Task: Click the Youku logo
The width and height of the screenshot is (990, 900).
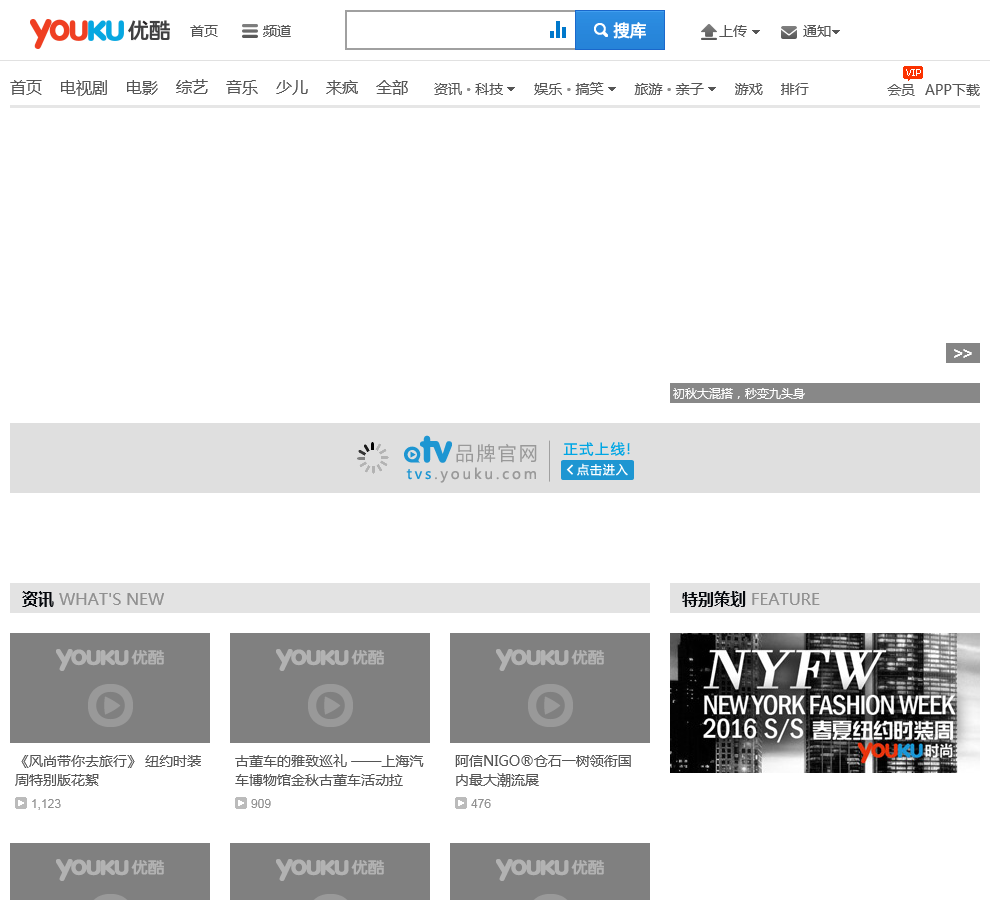Action: pyautogui.click(x=100, y=32)
